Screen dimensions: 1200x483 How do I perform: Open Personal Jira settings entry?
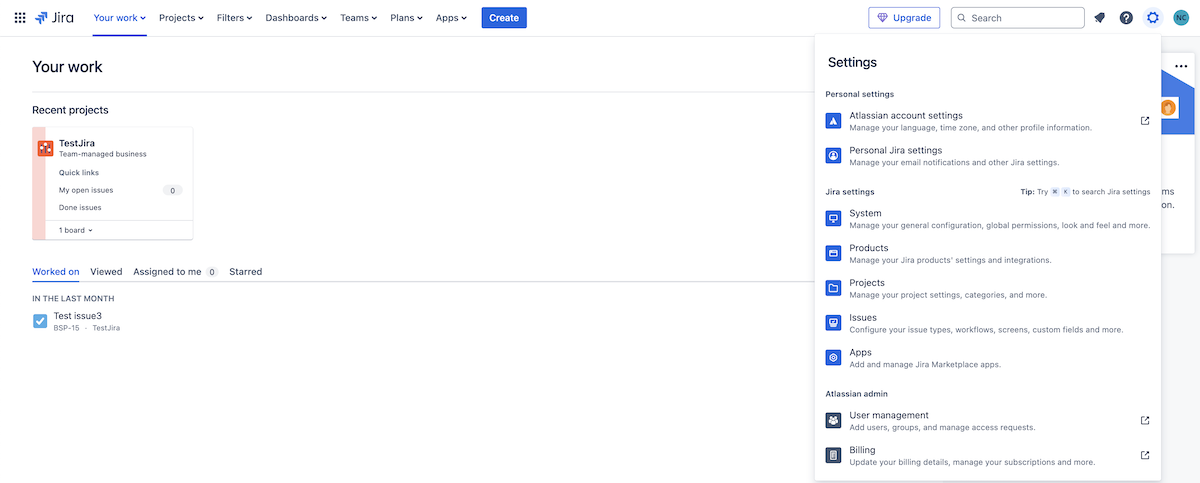pyautogui.click(x=988, y=156)
